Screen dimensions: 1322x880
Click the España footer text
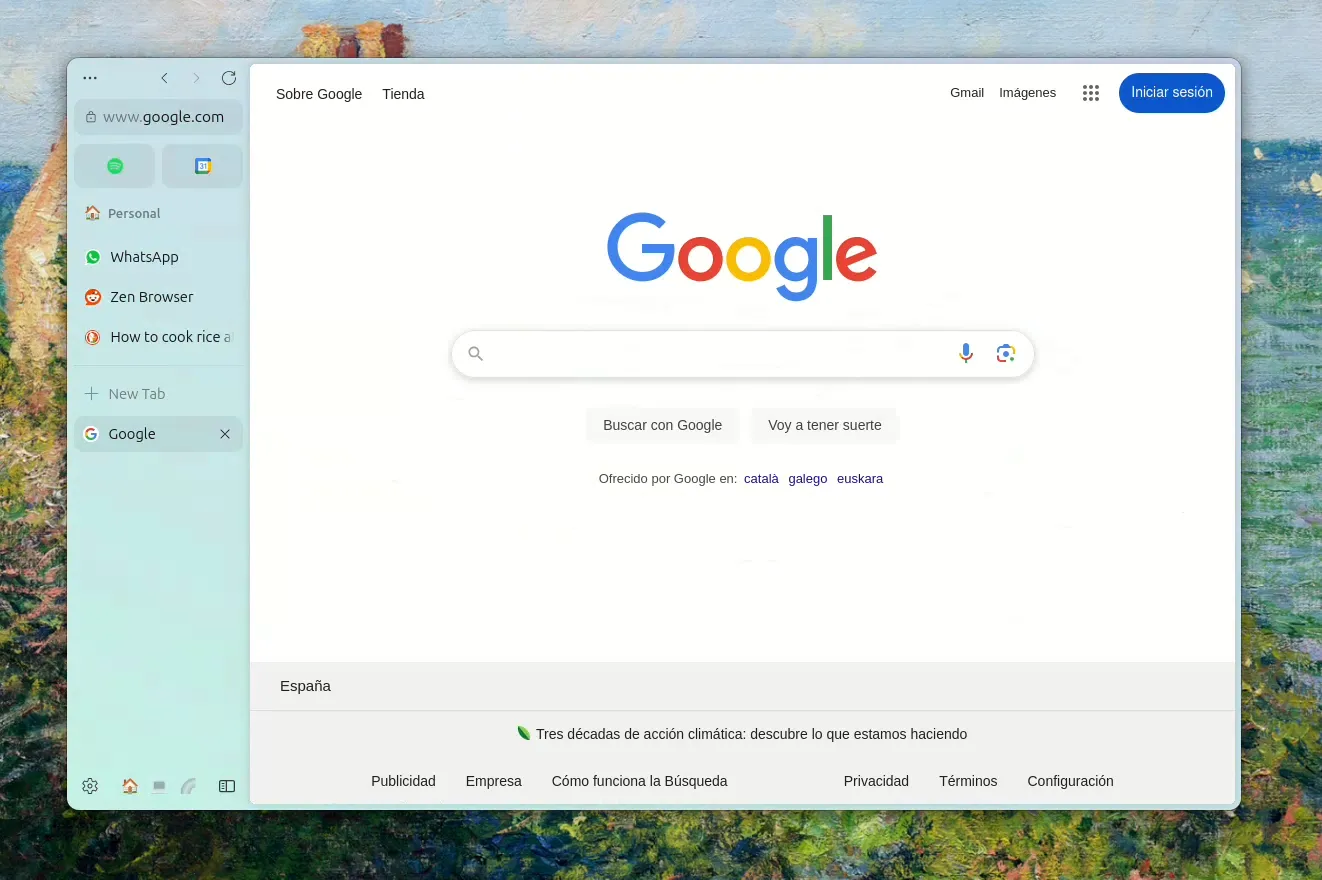[305, 686]
